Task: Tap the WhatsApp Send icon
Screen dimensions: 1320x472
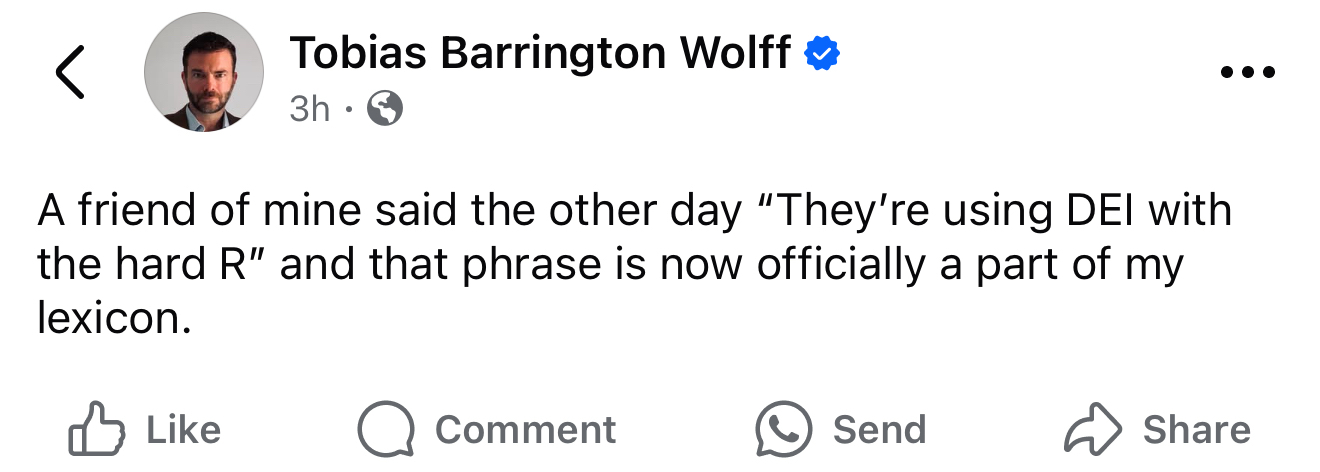Action: pos(782,429)
